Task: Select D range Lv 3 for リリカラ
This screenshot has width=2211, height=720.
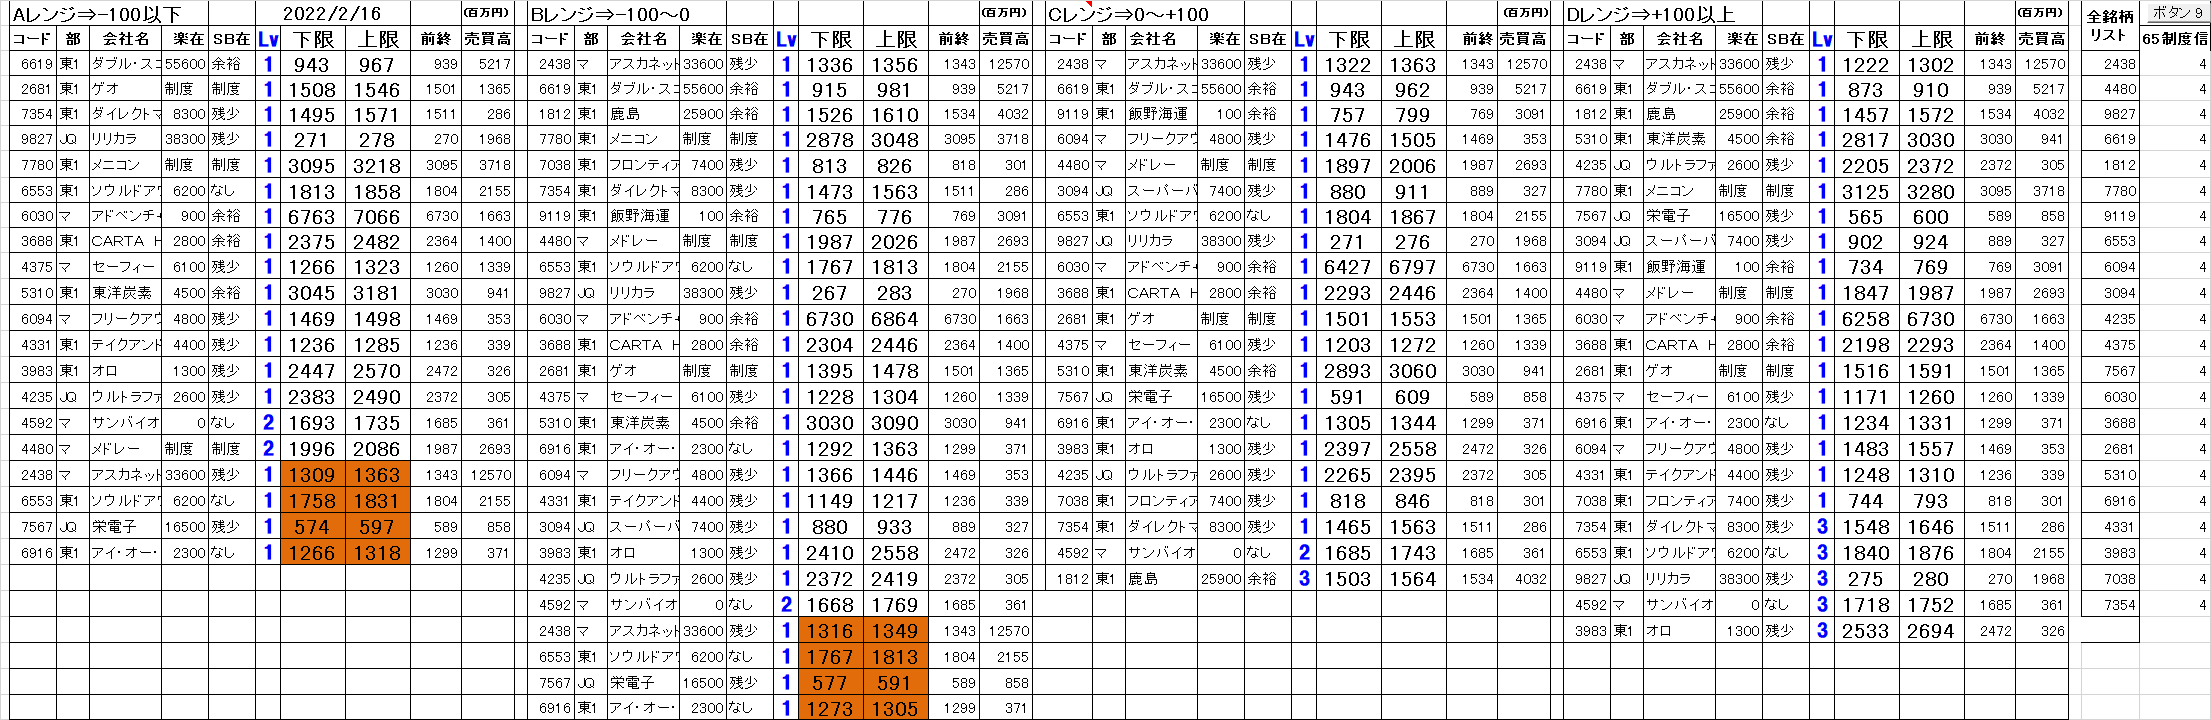Action: coord(1822,579)
